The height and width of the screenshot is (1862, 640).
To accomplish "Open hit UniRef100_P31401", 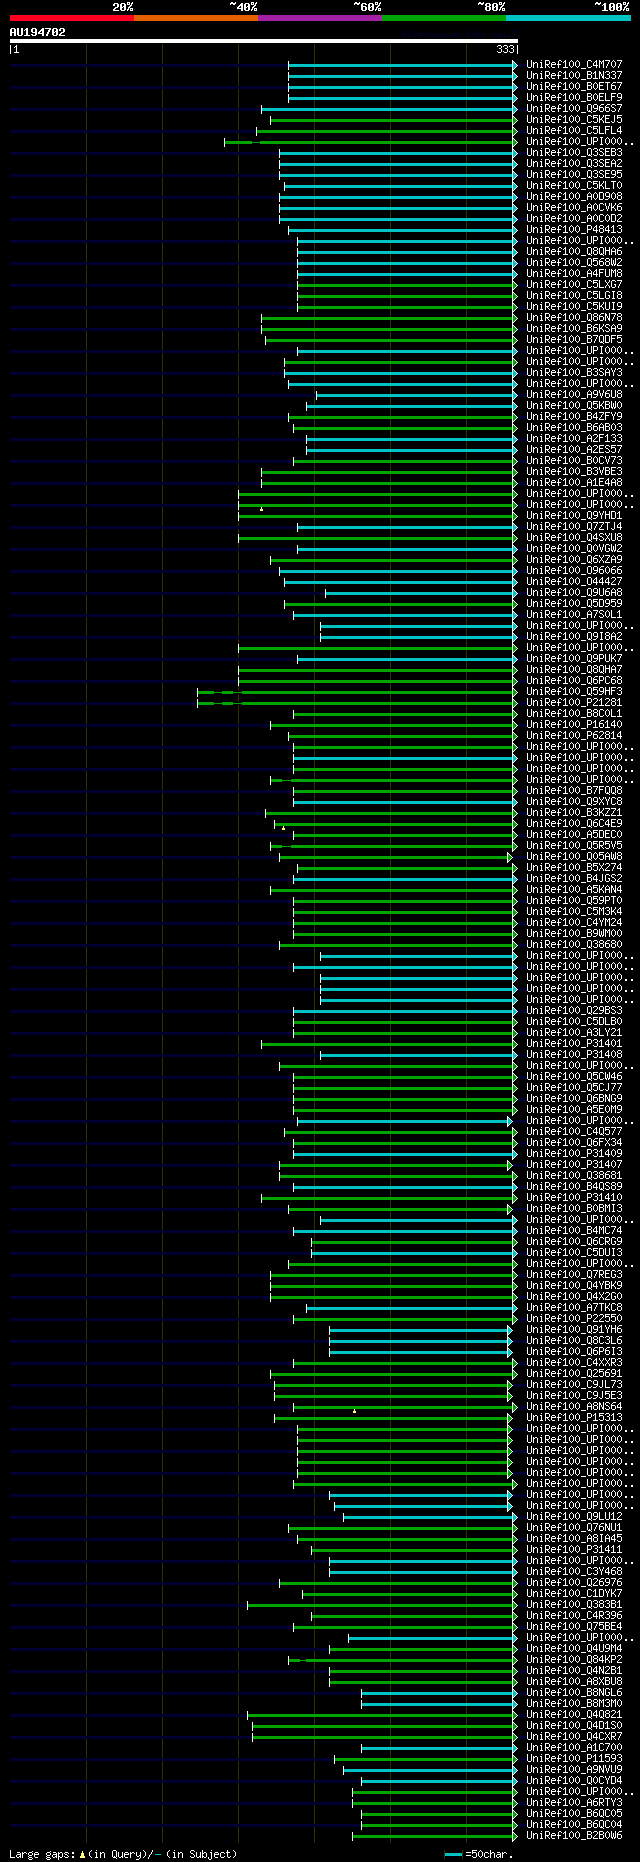I will click(x=574, y=1044).
